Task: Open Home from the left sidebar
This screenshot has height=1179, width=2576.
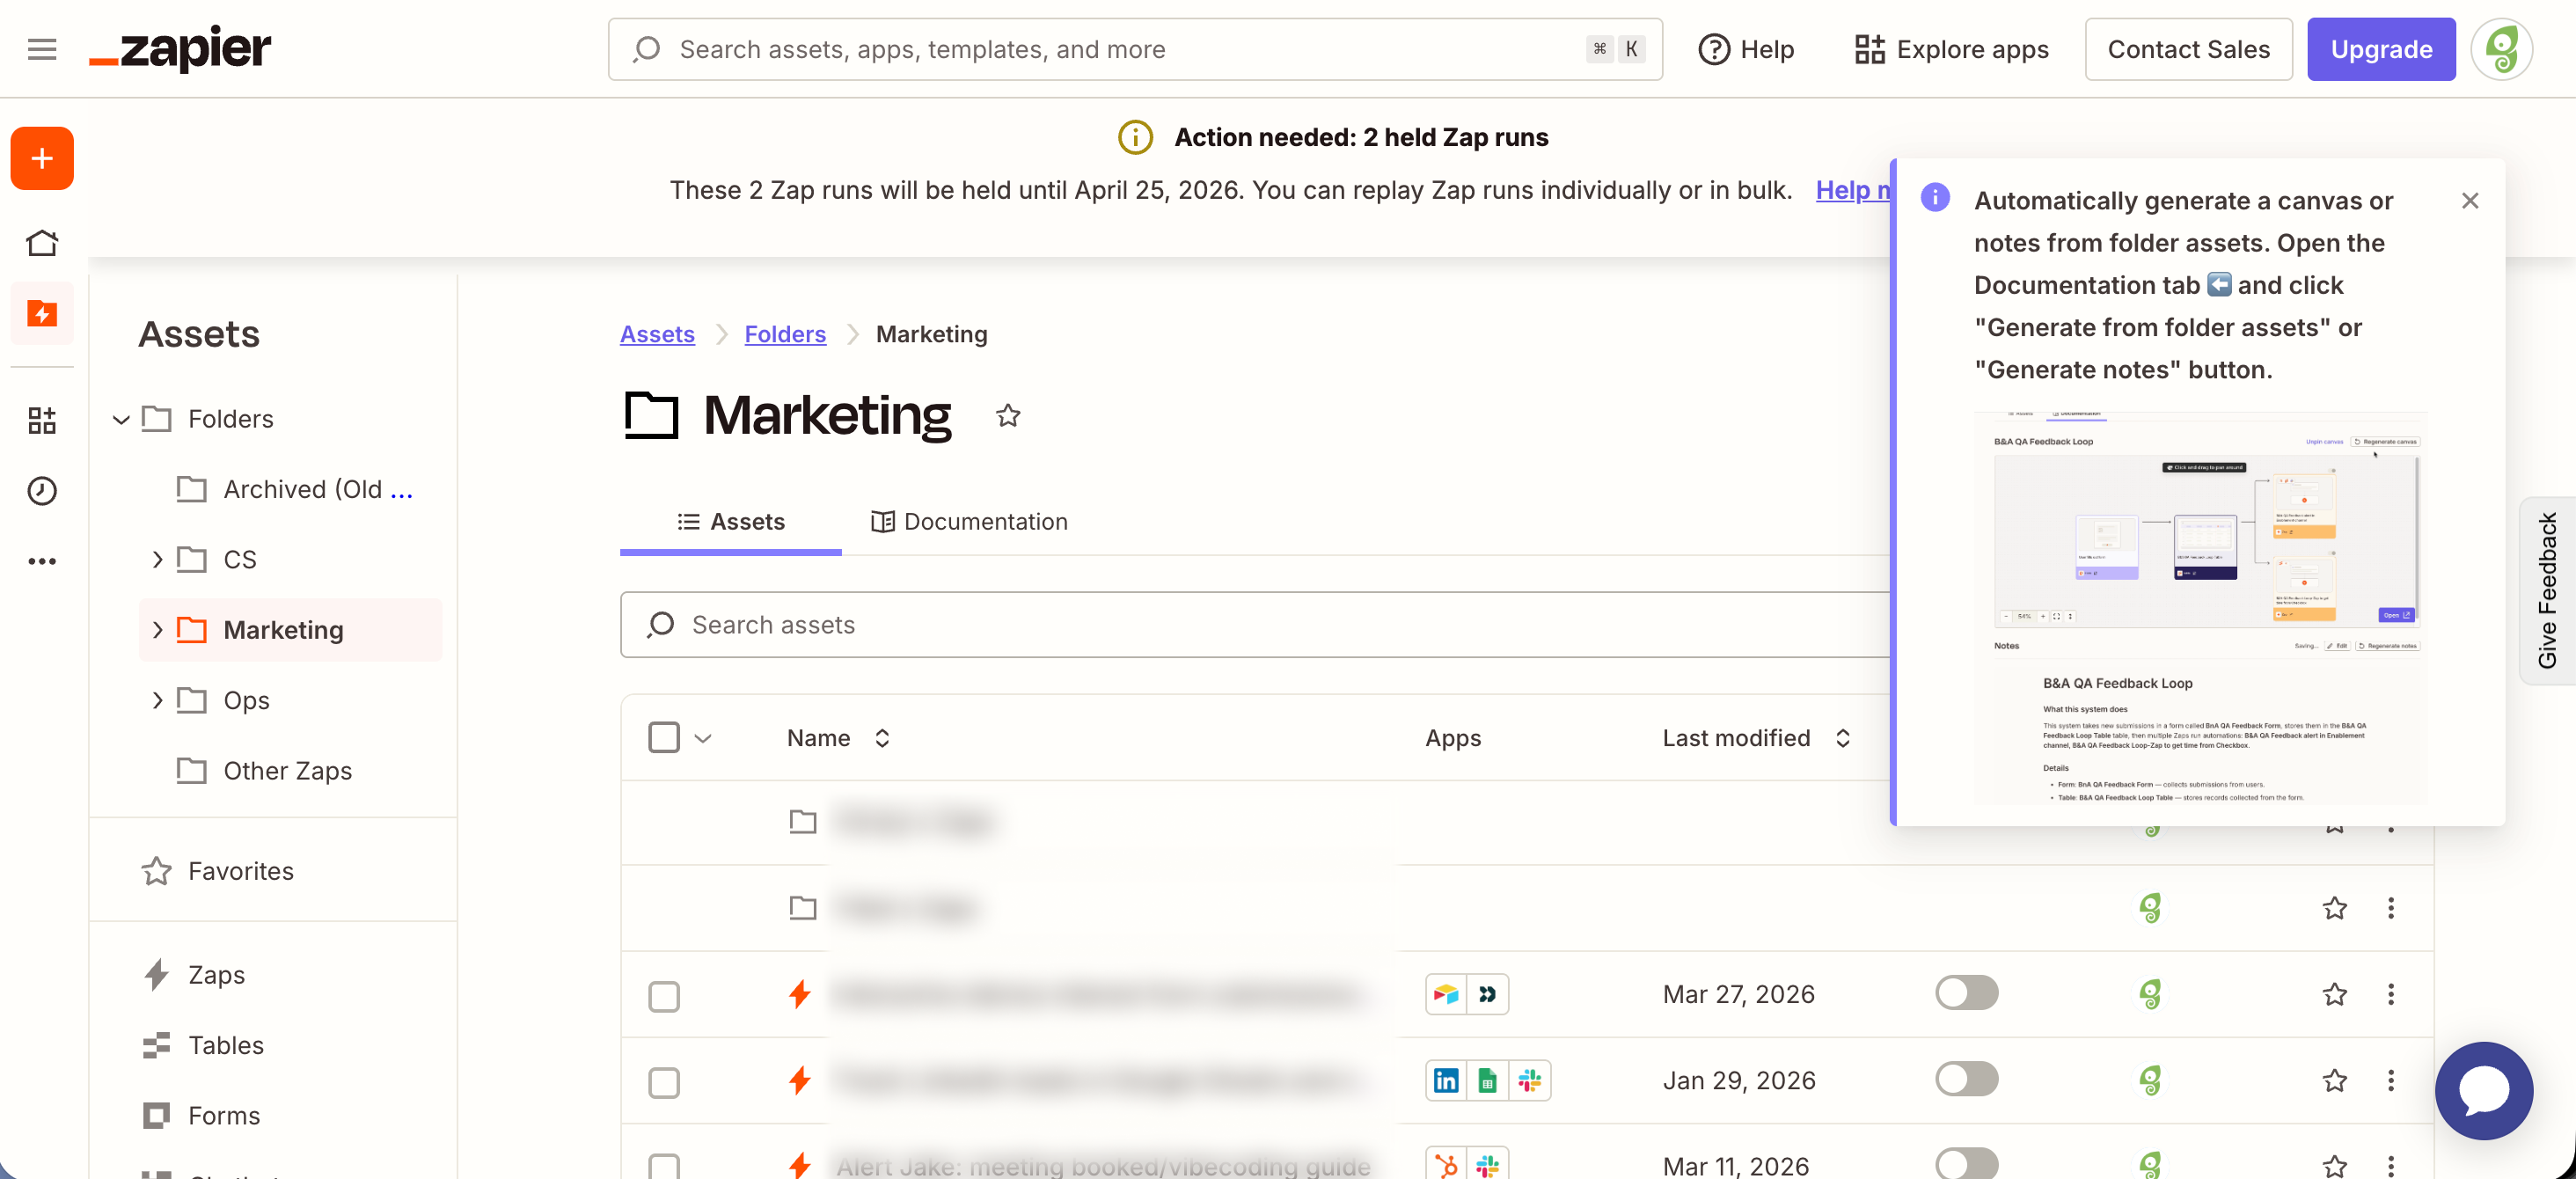Action: [x=41, y=242]
